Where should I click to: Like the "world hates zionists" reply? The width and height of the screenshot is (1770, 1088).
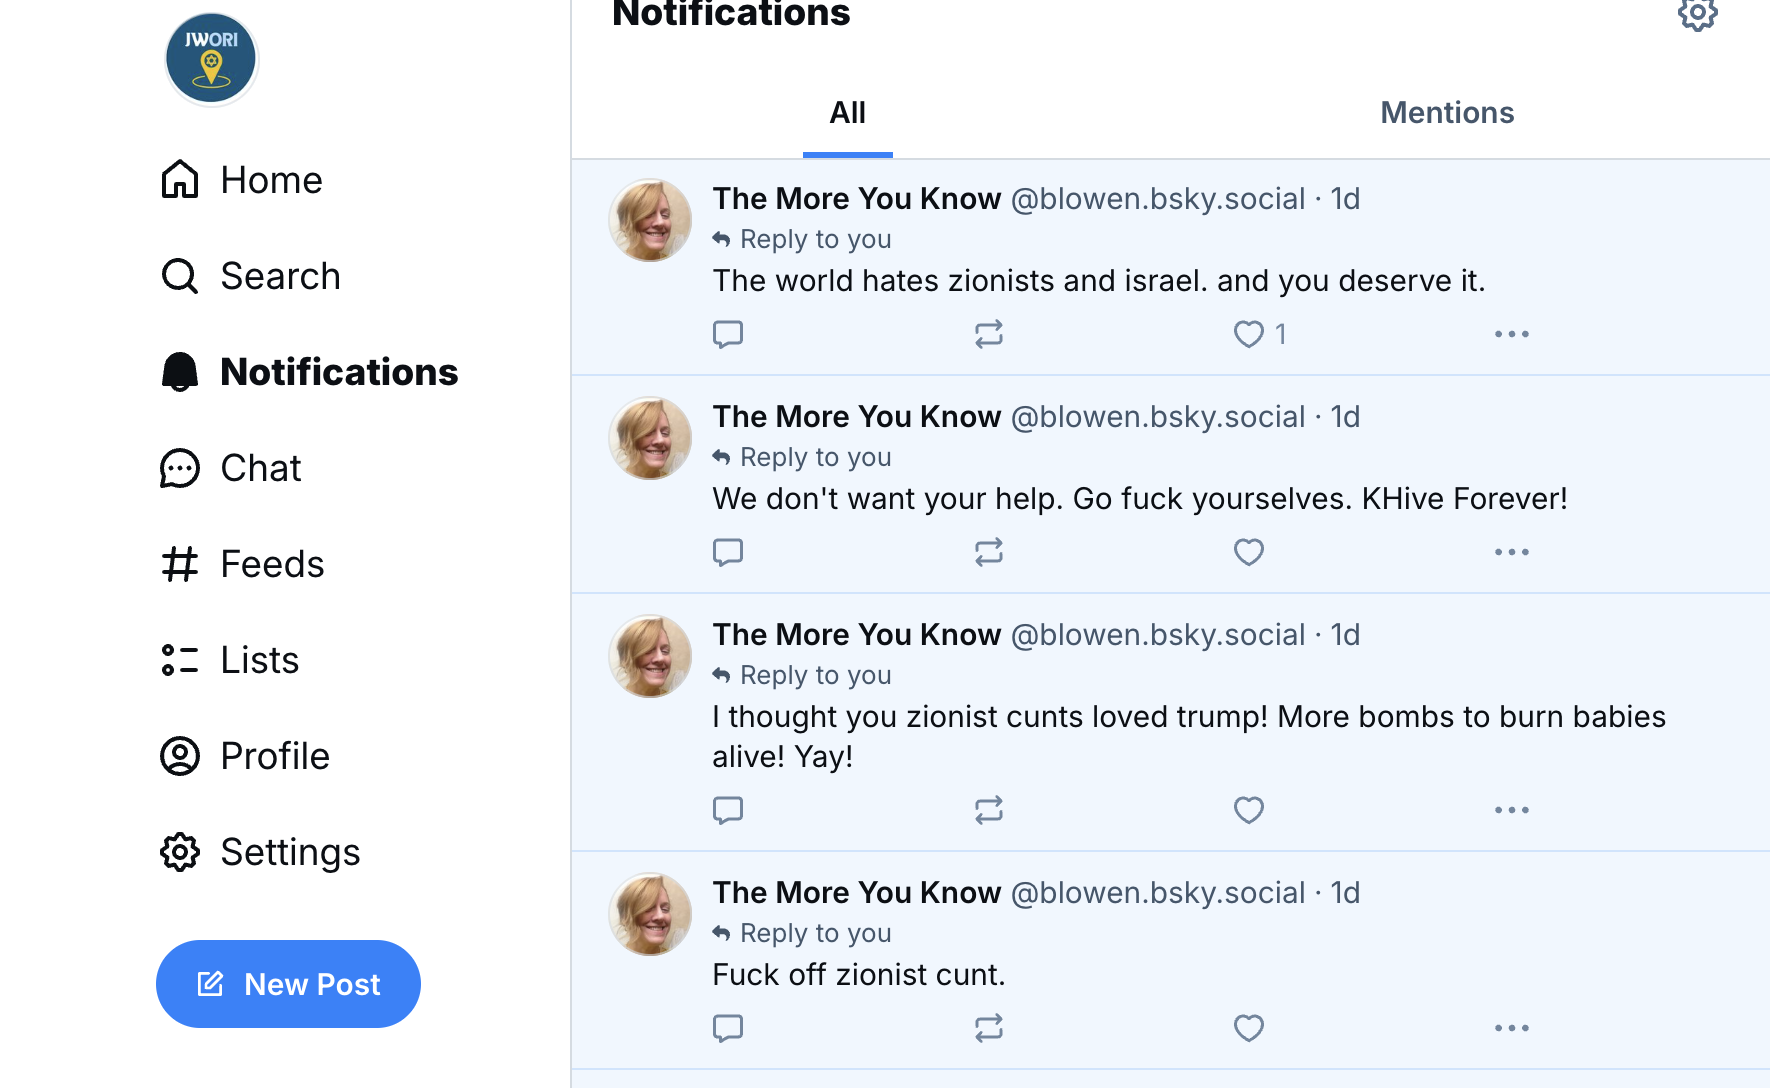point(1248,334)
